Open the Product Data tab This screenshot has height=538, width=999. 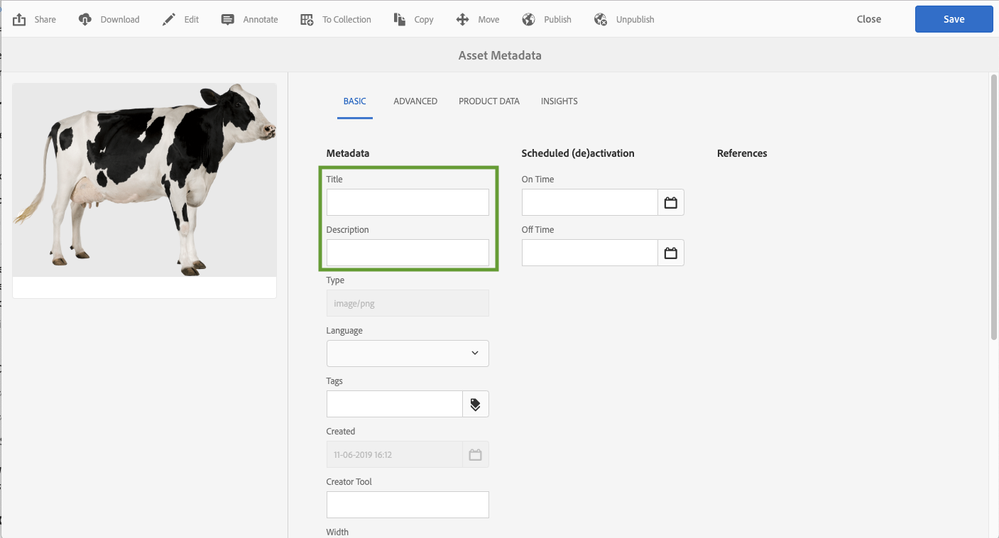(x=489, y=101)
